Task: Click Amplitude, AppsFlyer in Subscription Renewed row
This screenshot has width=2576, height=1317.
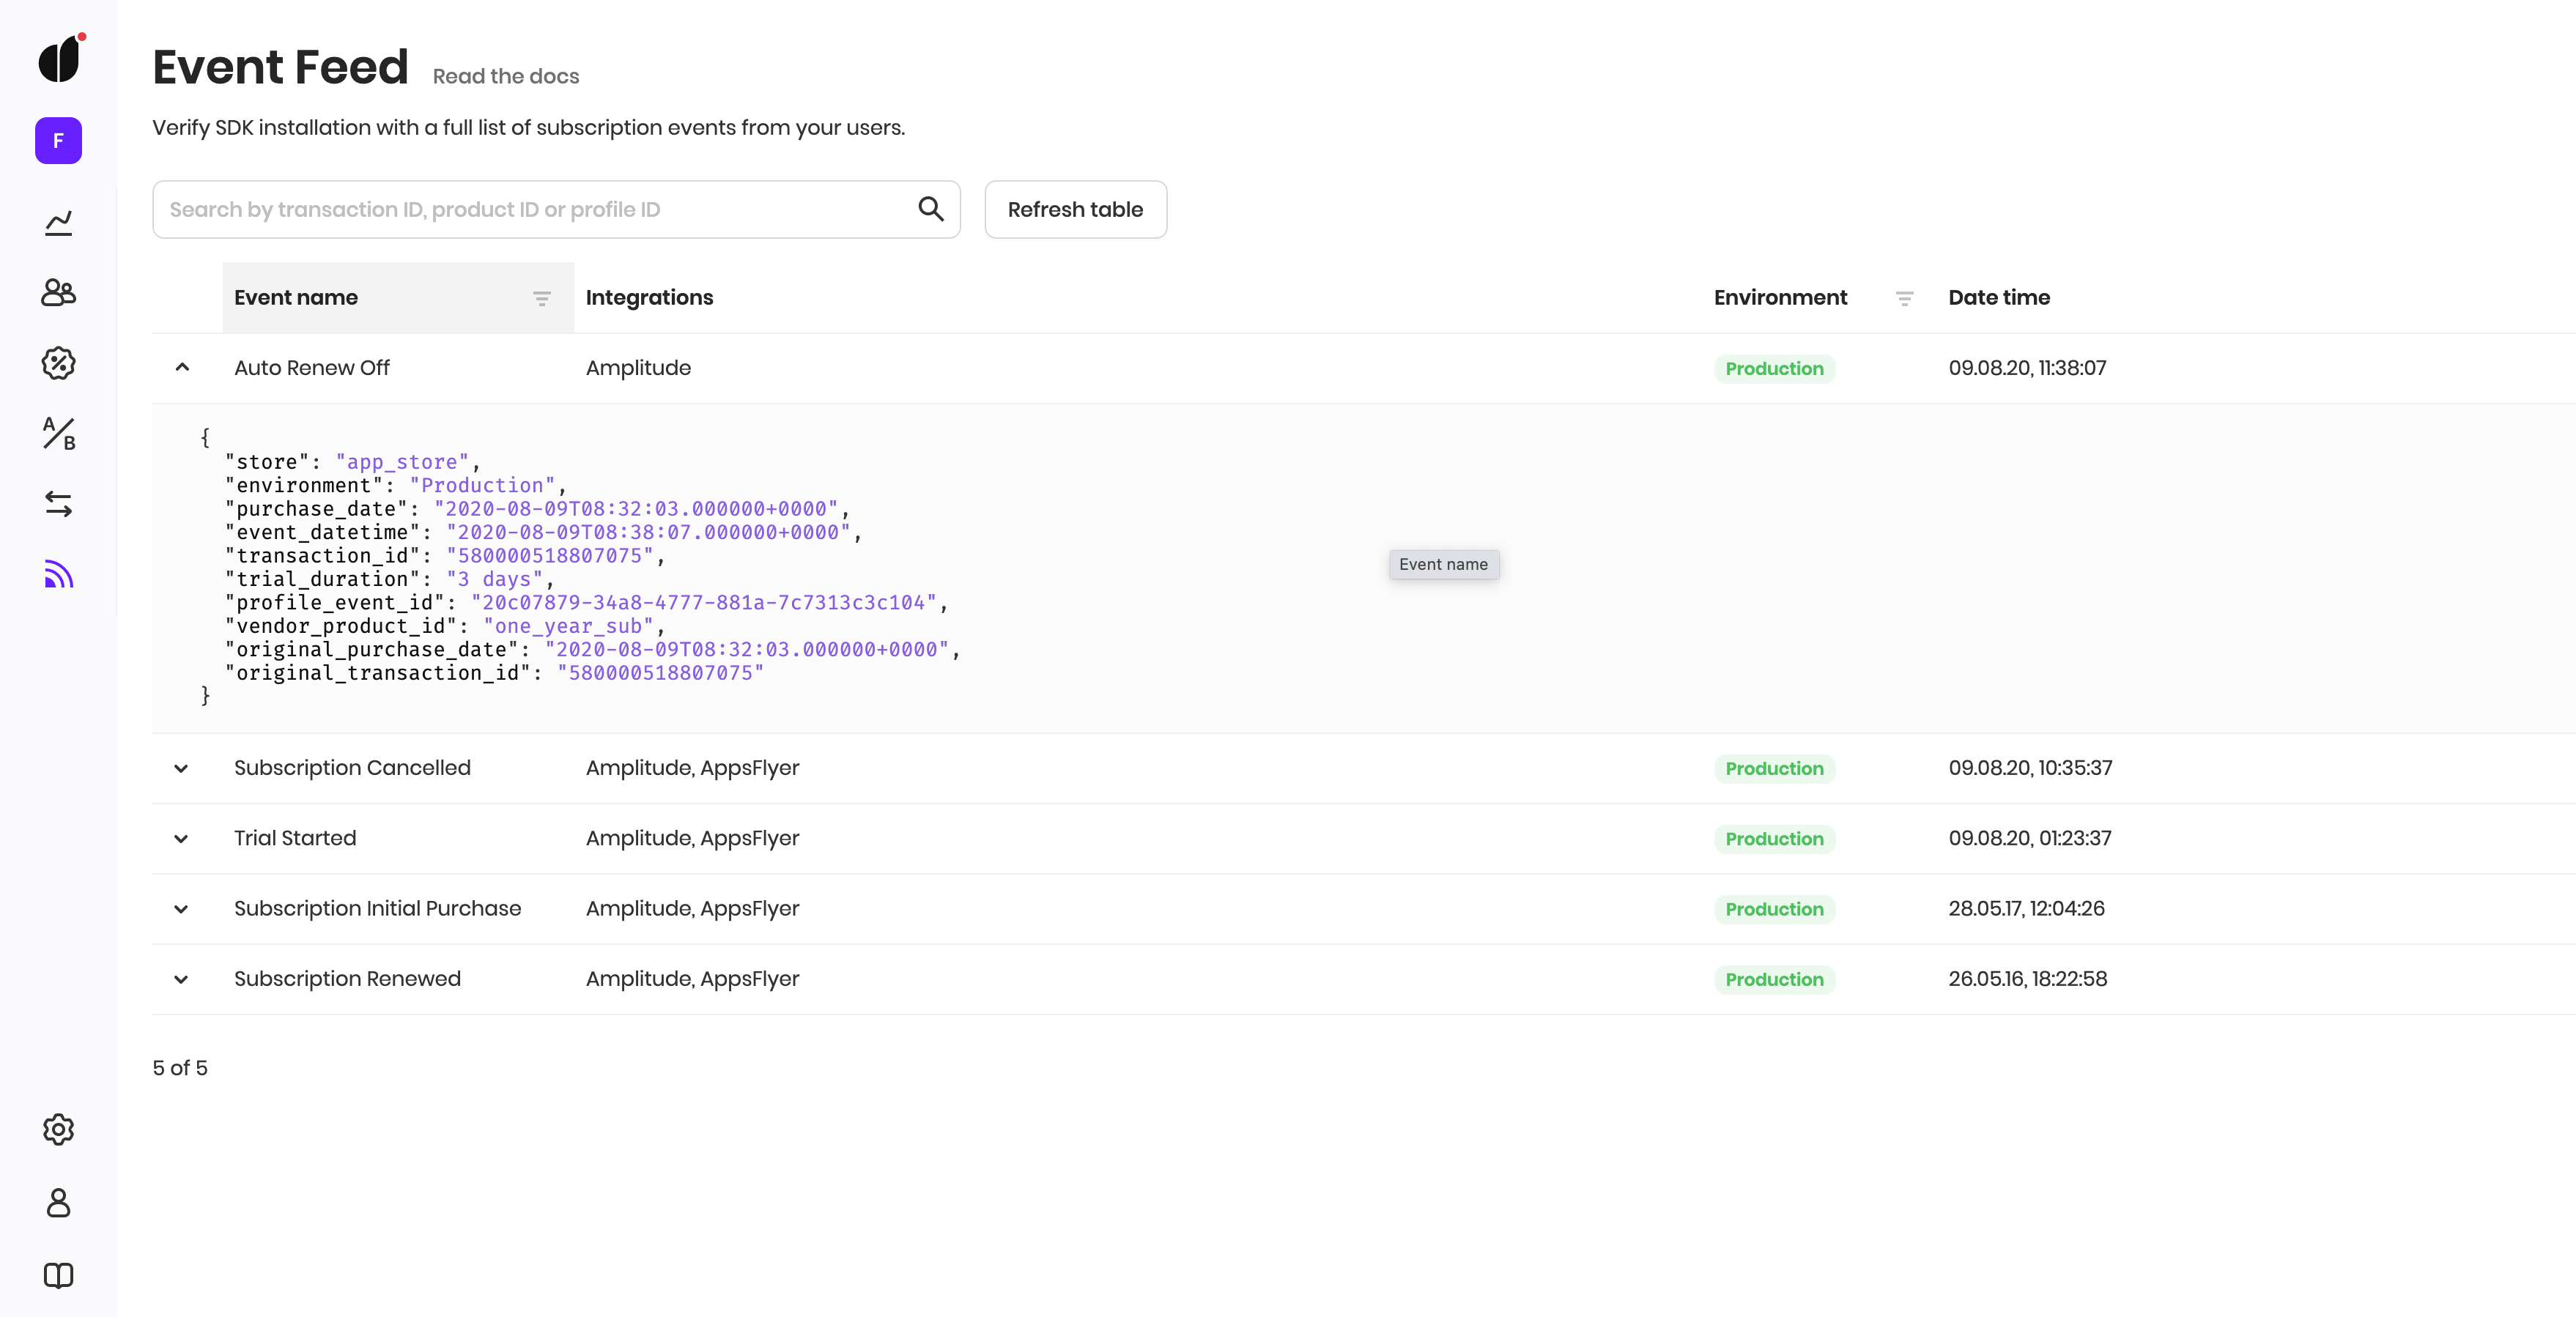Action: [692, 979]
